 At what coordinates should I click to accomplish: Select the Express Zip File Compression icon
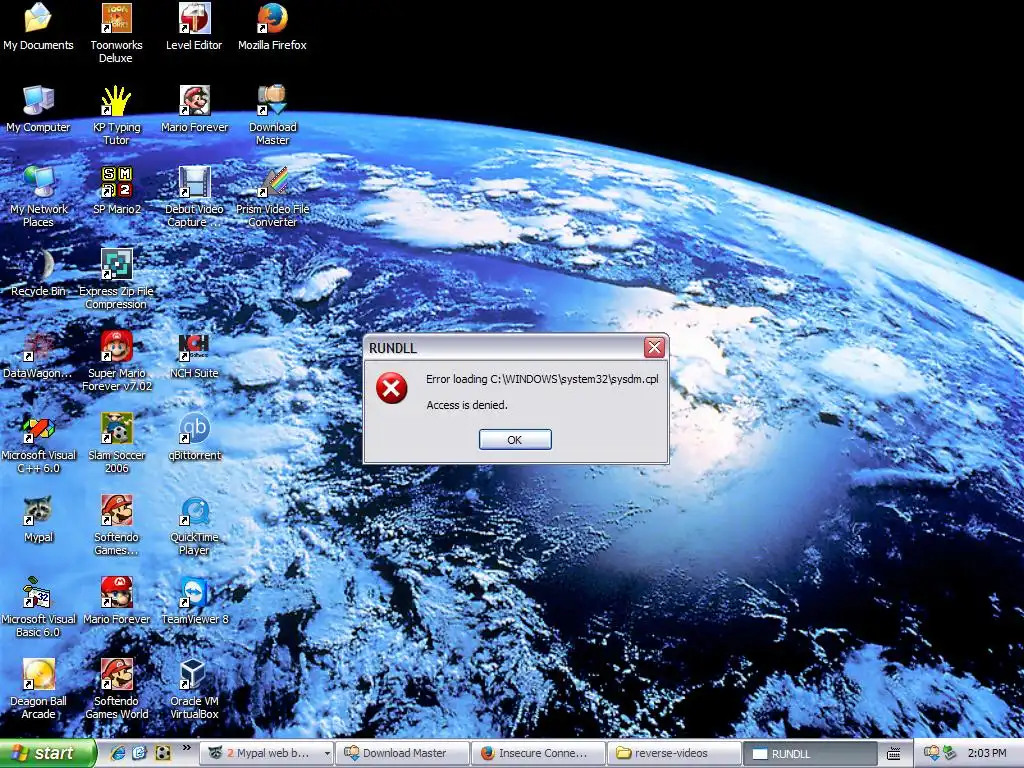[x=116, y=280]
